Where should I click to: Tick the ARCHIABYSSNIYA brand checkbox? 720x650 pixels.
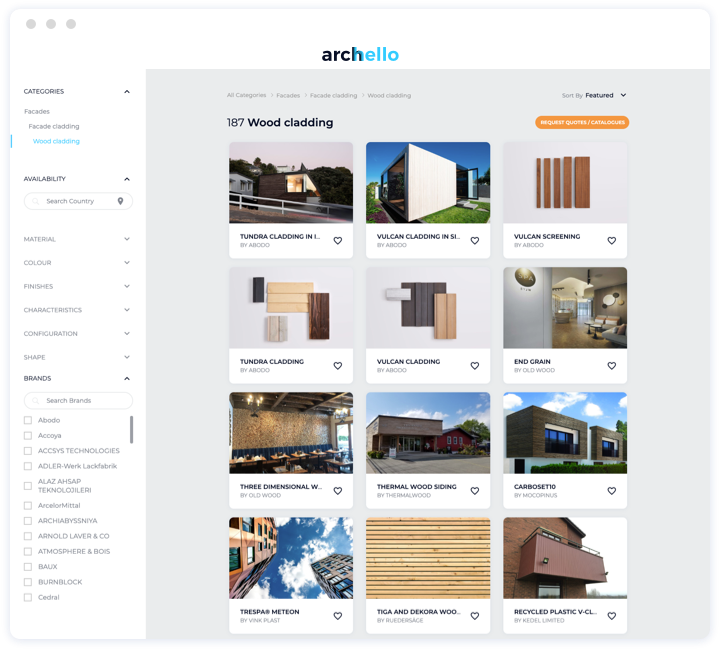[28, 521]
